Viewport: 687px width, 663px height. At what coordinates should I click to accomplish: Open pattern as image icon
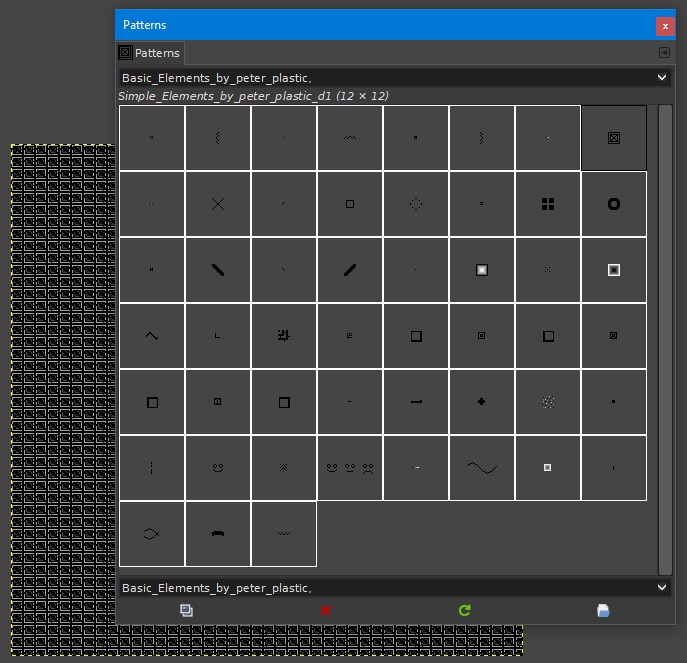point(603,610)
